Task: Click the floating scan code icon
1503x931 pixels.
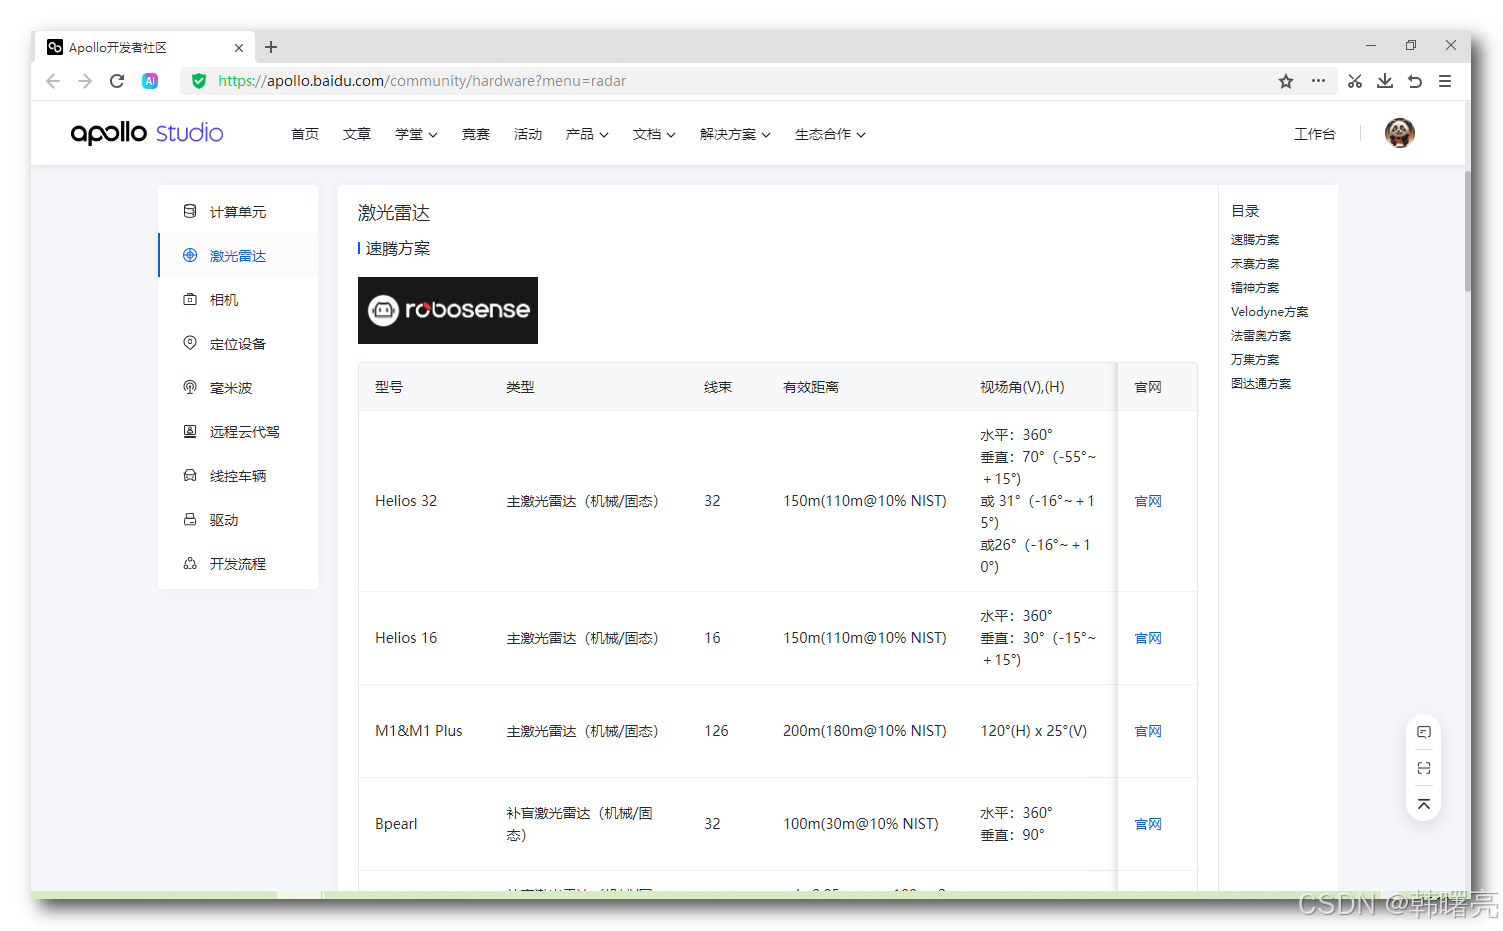Action: coord(1424,768)
